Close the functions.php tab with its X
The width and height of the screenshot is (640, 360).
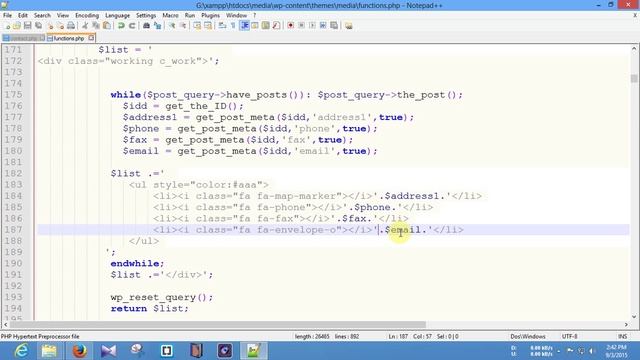pyautogui.click(x=91, y=38)
